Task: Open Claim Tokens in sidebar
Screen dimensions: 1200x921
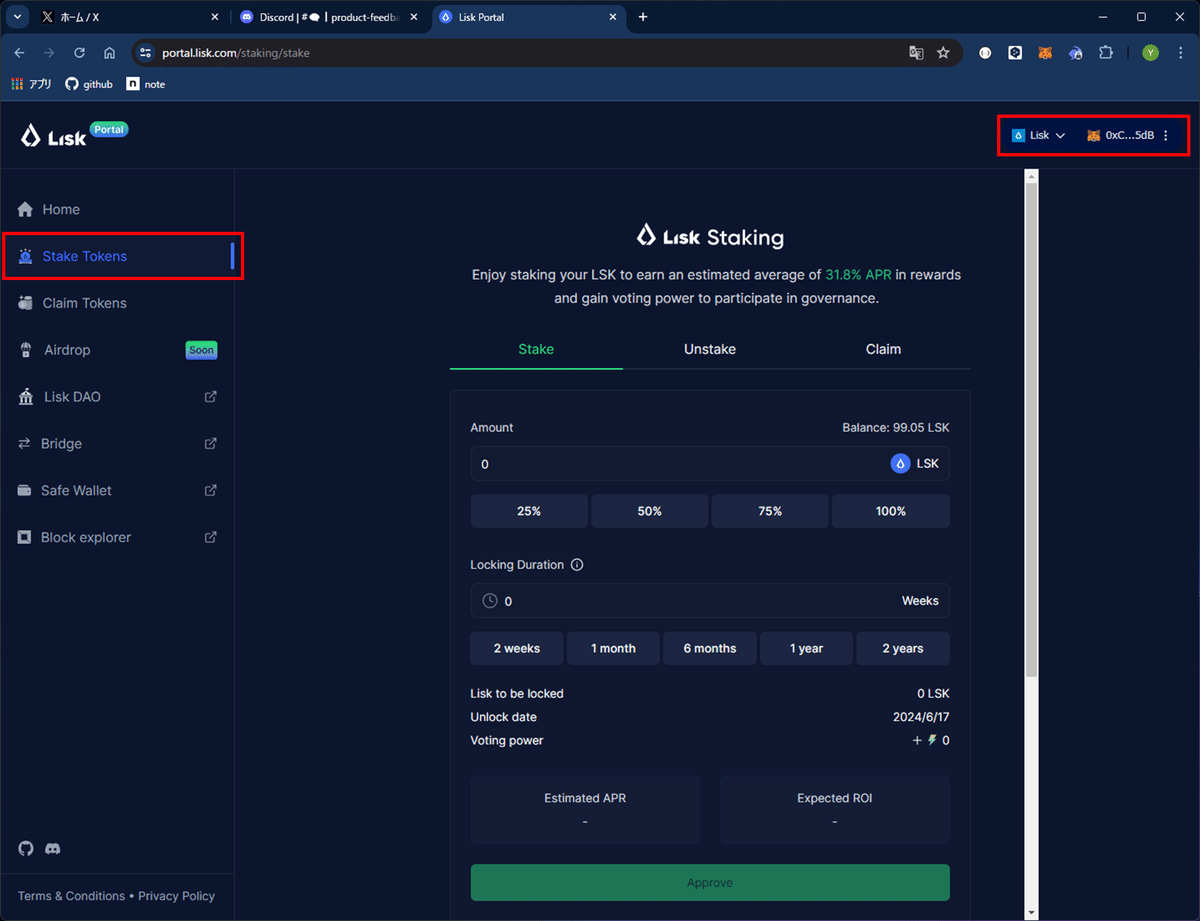Action: 117,303
